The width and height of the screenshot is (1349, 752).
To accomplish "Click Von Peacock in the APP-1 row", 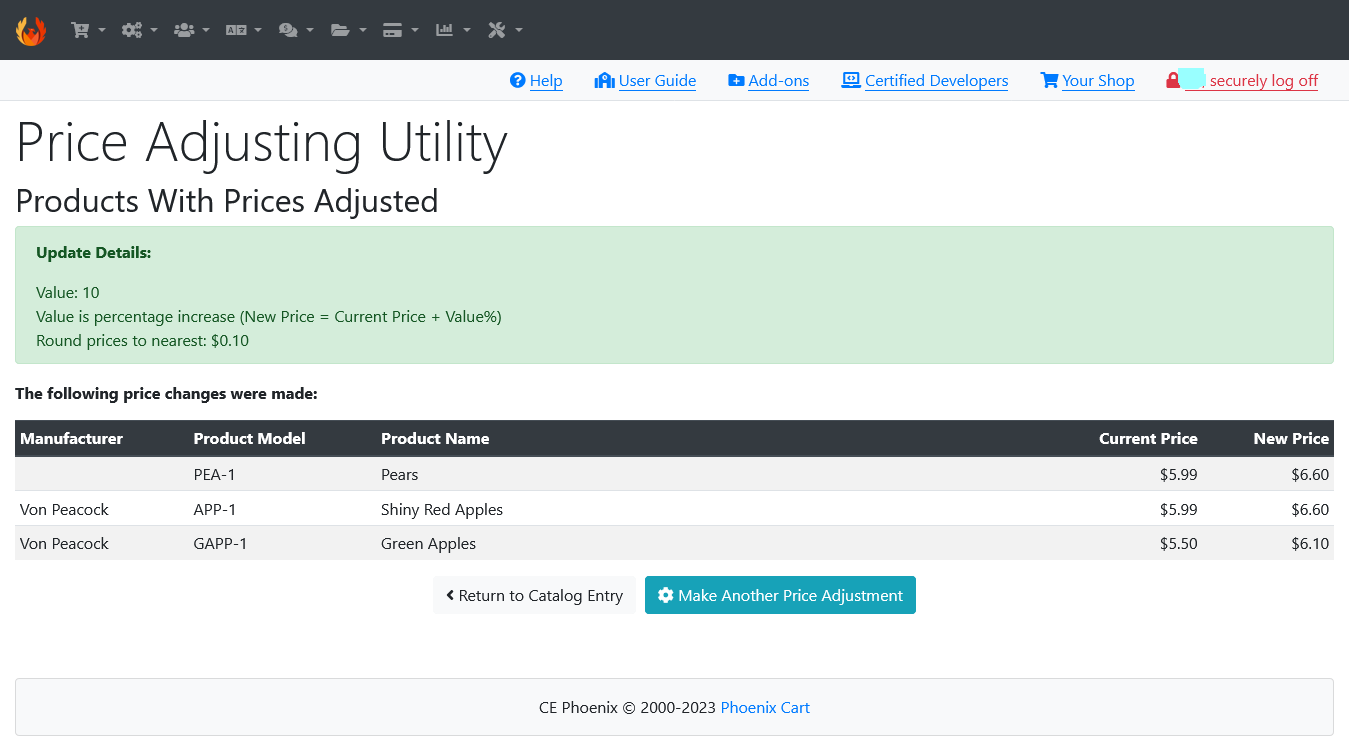I will click(64, 509).
